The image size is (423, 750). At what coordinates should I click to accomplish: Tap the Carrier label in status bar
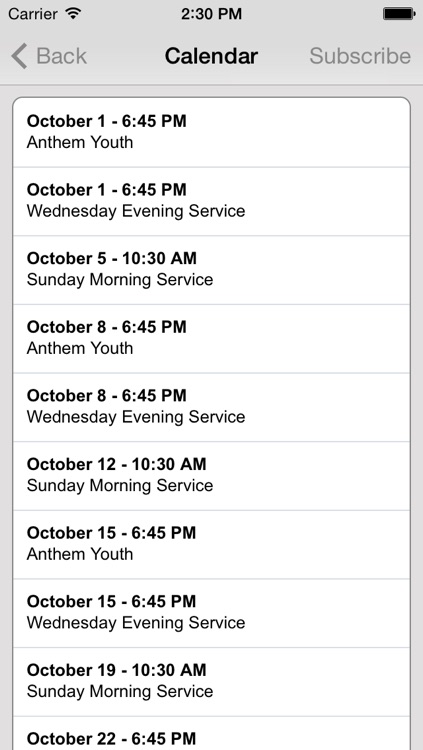(34, 14)
